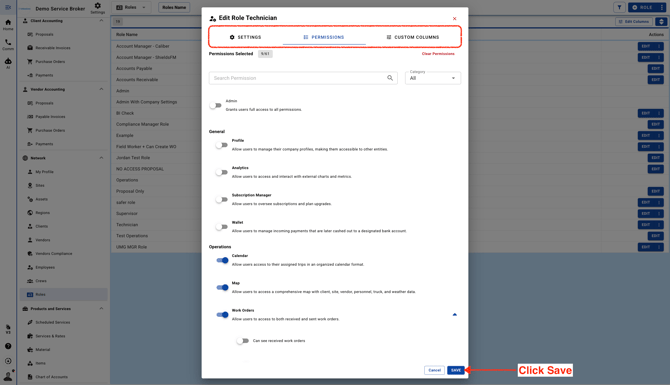Click Edit on Account Manager - Caliber row
Image resolution: width=670 pixels, height=385 pixels.
(x=645, y=46)
